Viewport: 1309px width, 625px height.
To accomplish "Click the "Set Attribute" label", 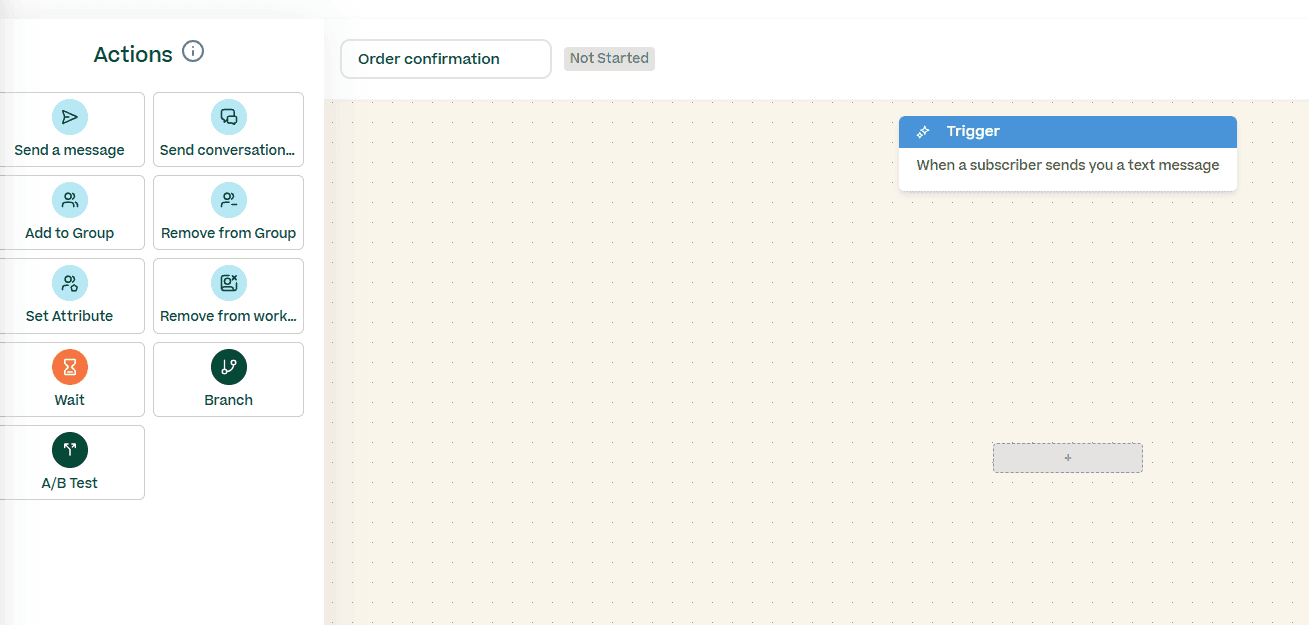I will (x=70, y=316).
